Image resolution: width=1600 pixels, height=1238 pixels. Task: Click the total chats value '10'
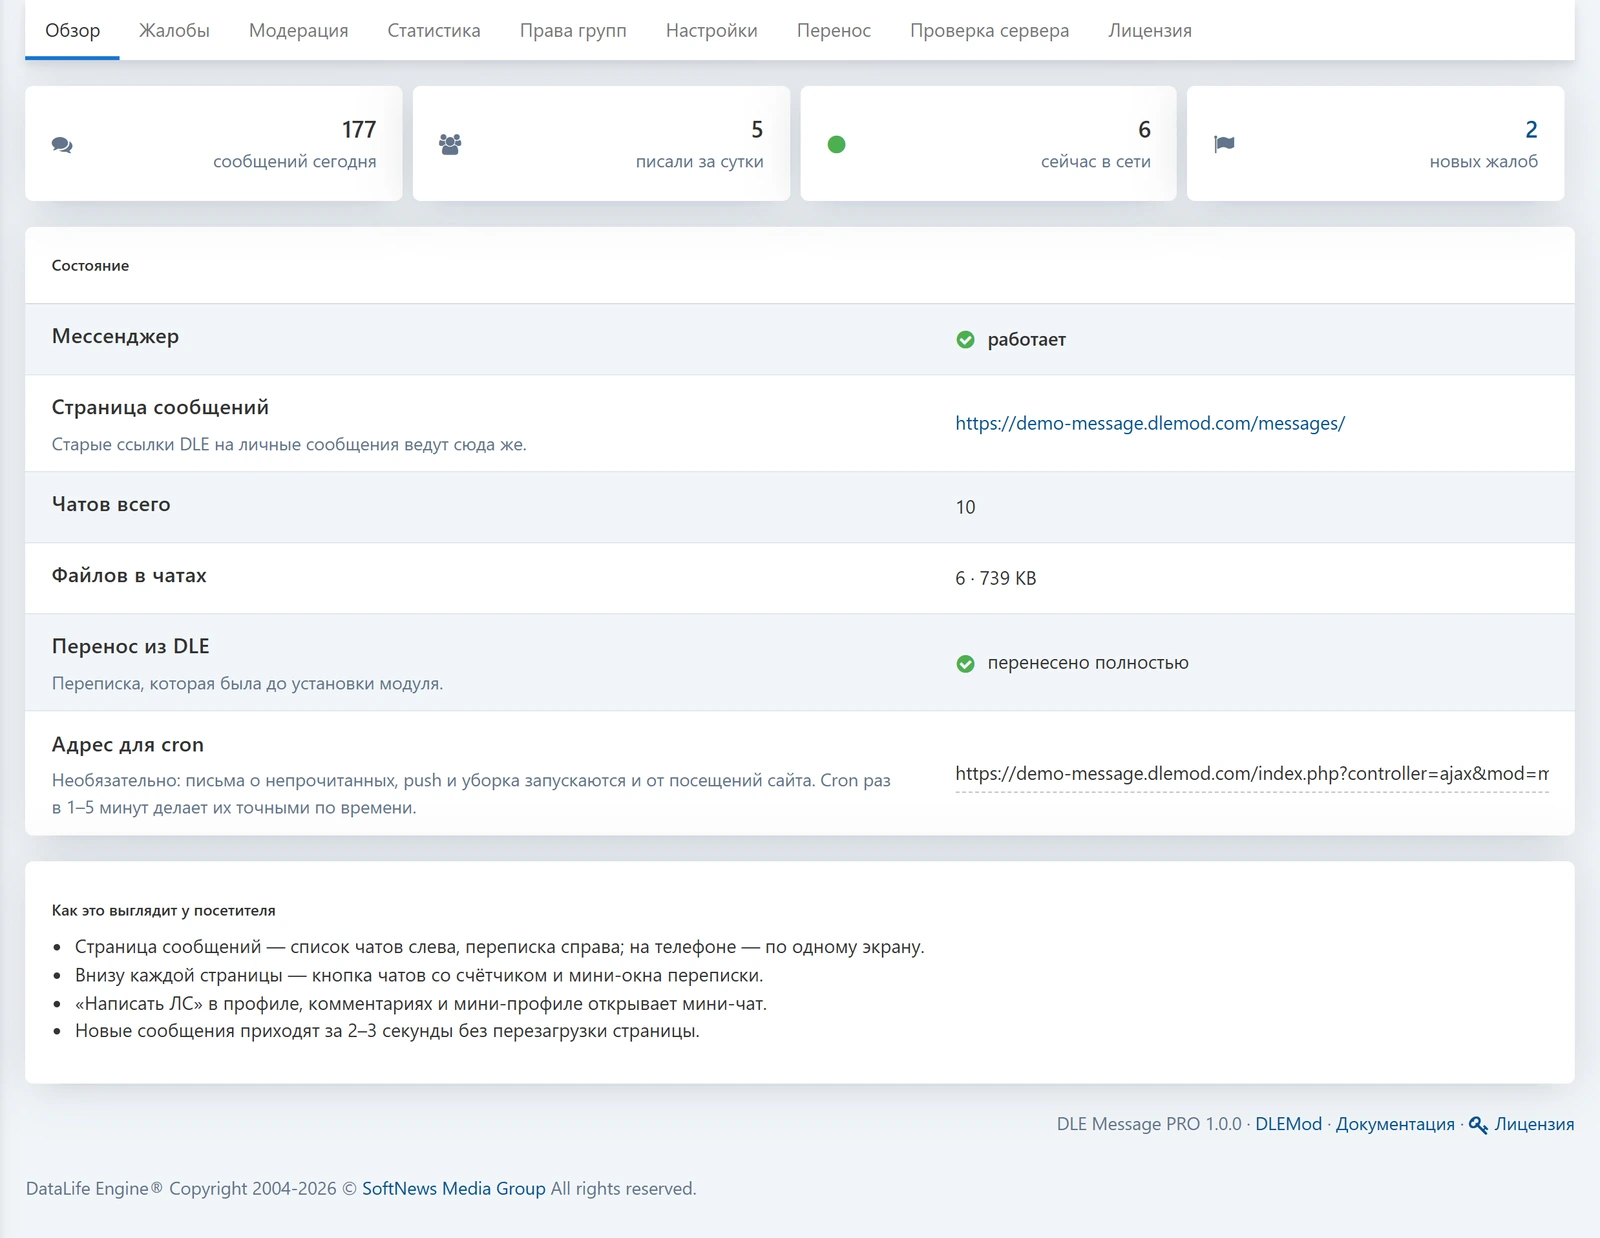[x=965, y=507]
